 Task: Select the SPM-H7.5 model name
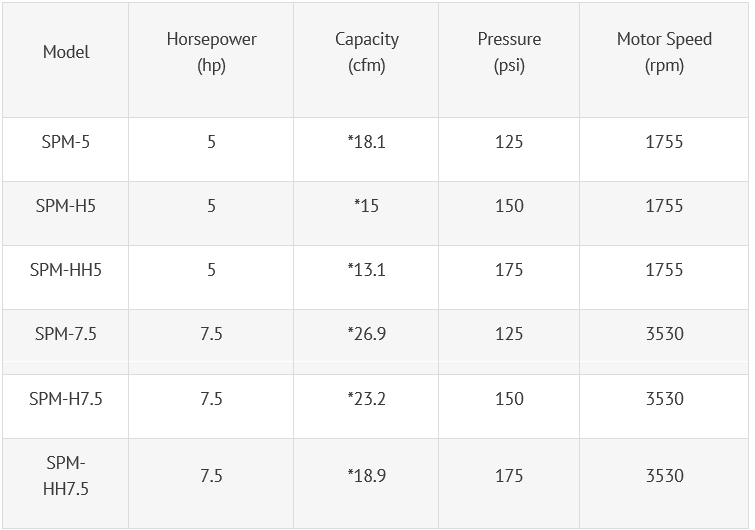click(x=66, y=399)
